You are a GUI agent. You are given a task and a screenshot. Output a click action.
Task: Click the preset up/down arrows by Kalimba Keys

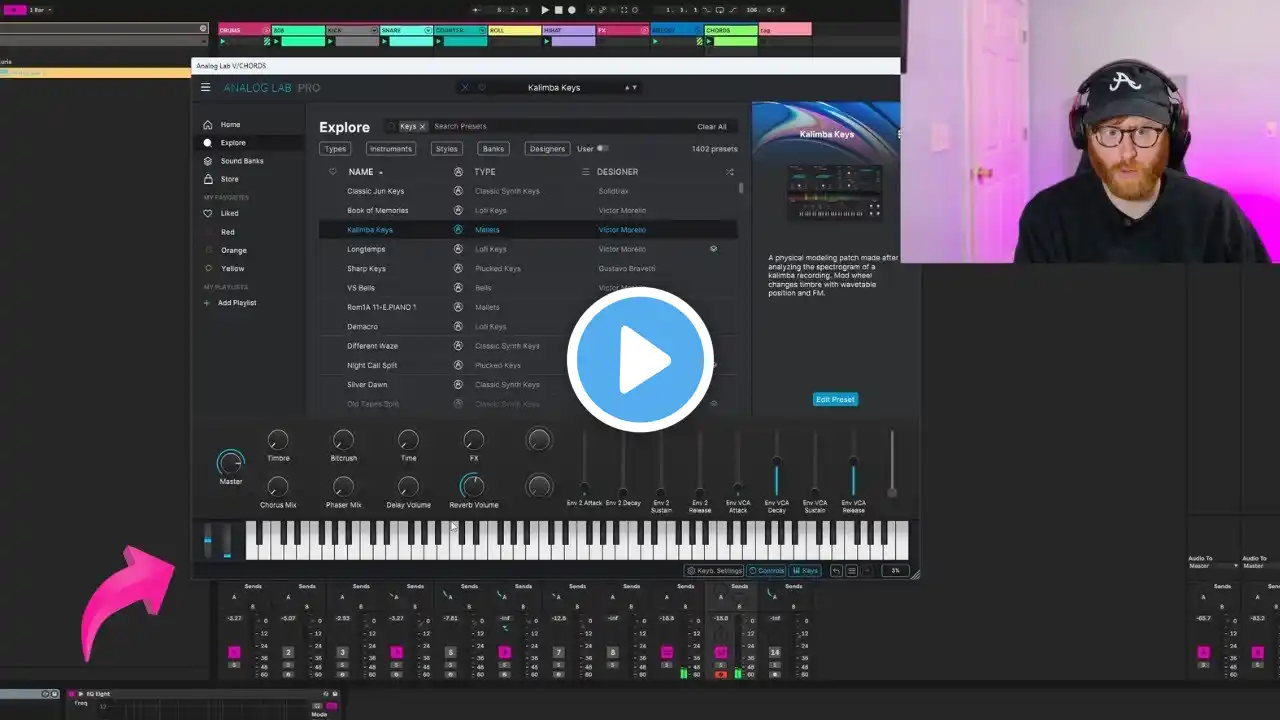[630, 87]
